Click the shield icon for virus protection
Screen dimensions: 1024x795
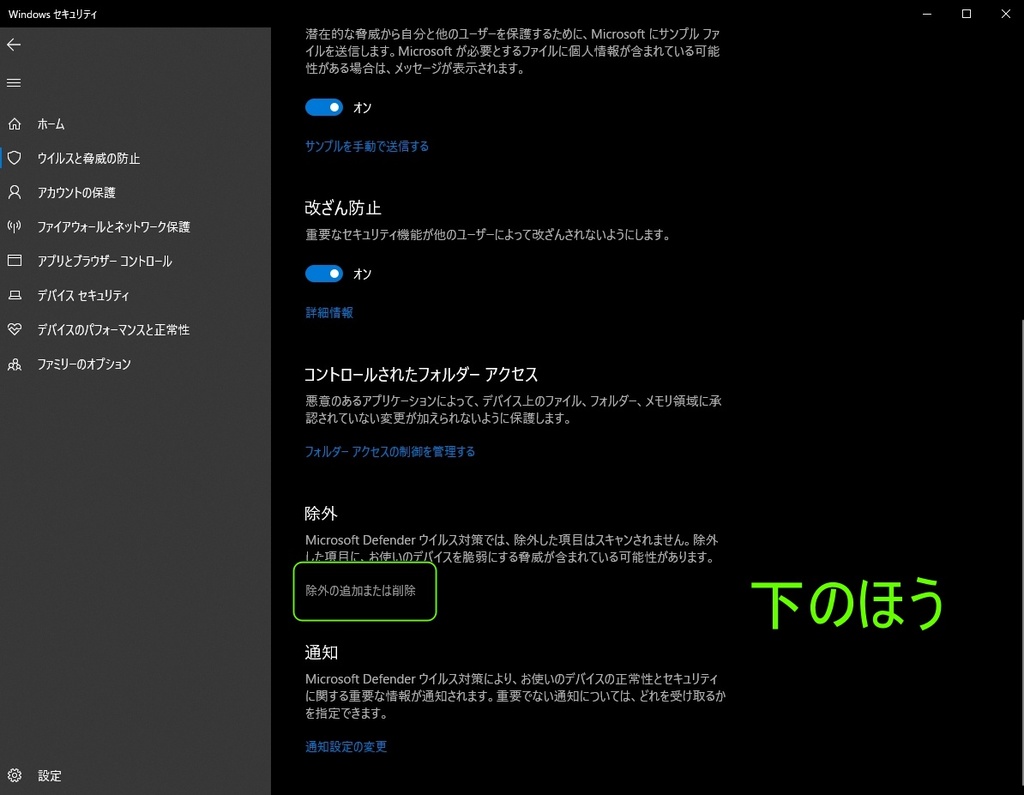pos(14,157)
